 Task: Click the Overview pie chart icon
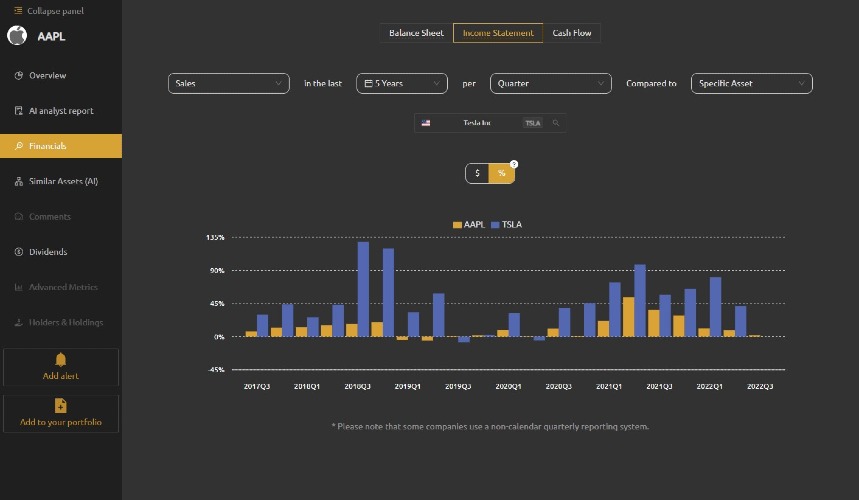[19, 76]
